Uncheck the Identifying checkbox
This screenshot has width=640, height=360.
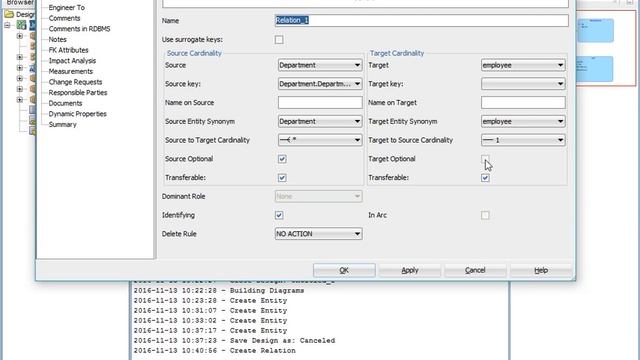click(279, 215)
